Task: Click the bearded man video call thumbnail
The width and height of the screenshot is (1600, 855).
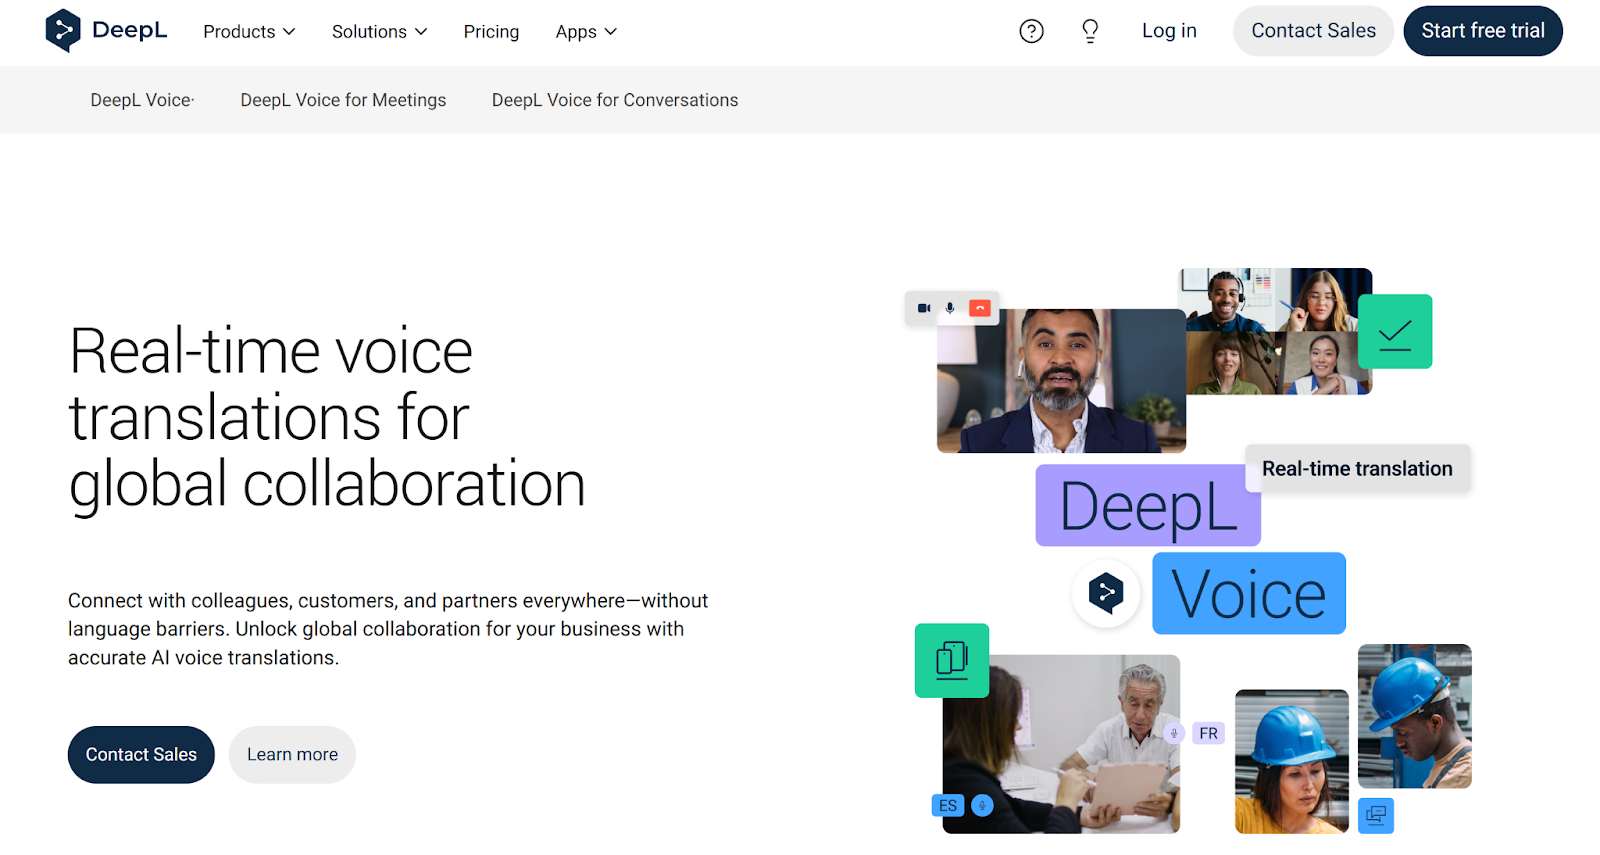Action: tap(1061, 381)
